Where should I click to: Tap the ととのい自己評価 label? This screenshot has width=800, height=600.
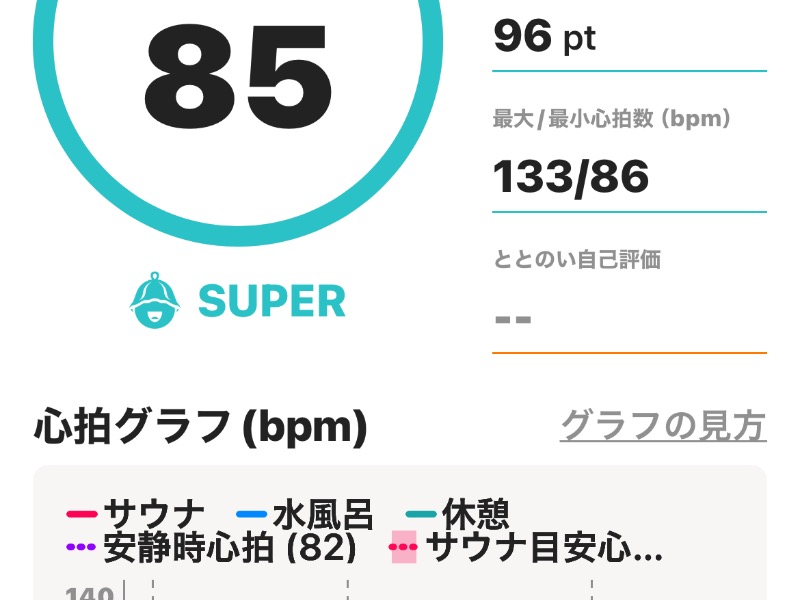pyautogui.click(x=577, y=260)
